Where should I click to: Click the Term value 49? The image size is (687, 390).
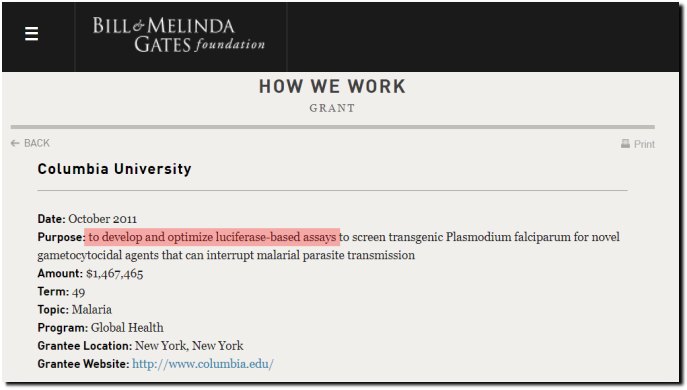point(78,292)
